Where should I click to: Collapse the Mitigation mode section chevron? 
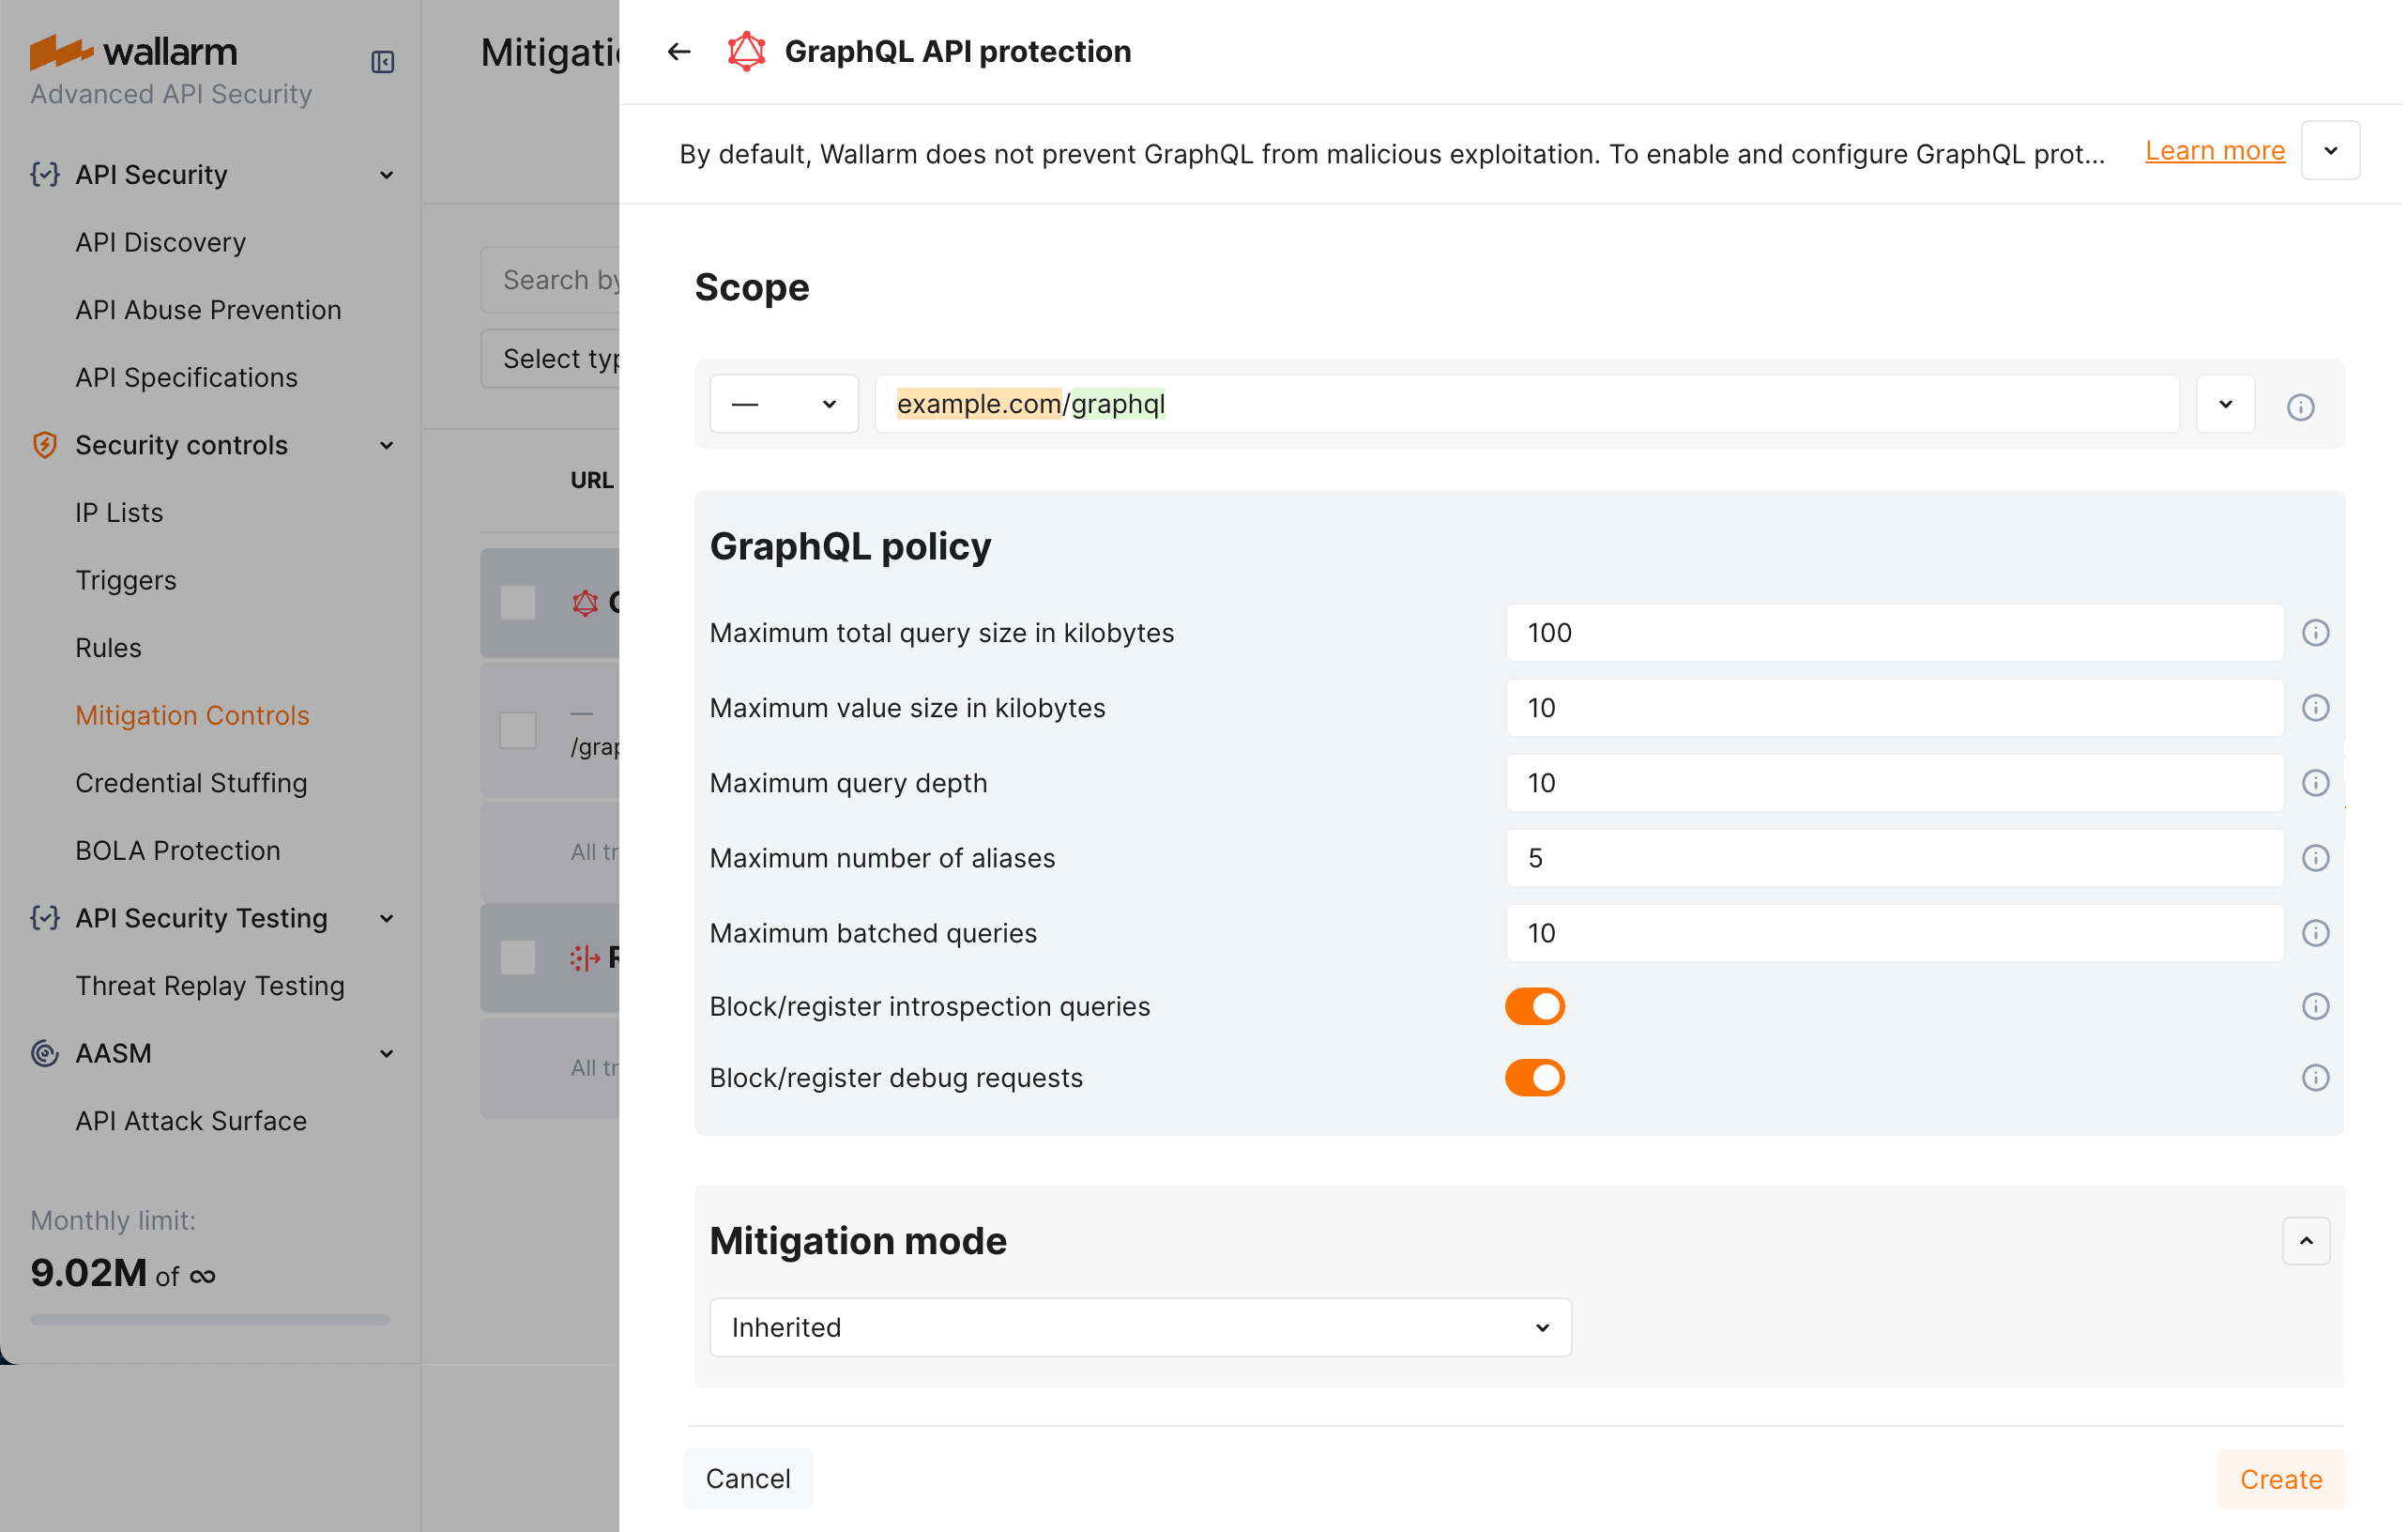point(2306,1241)
